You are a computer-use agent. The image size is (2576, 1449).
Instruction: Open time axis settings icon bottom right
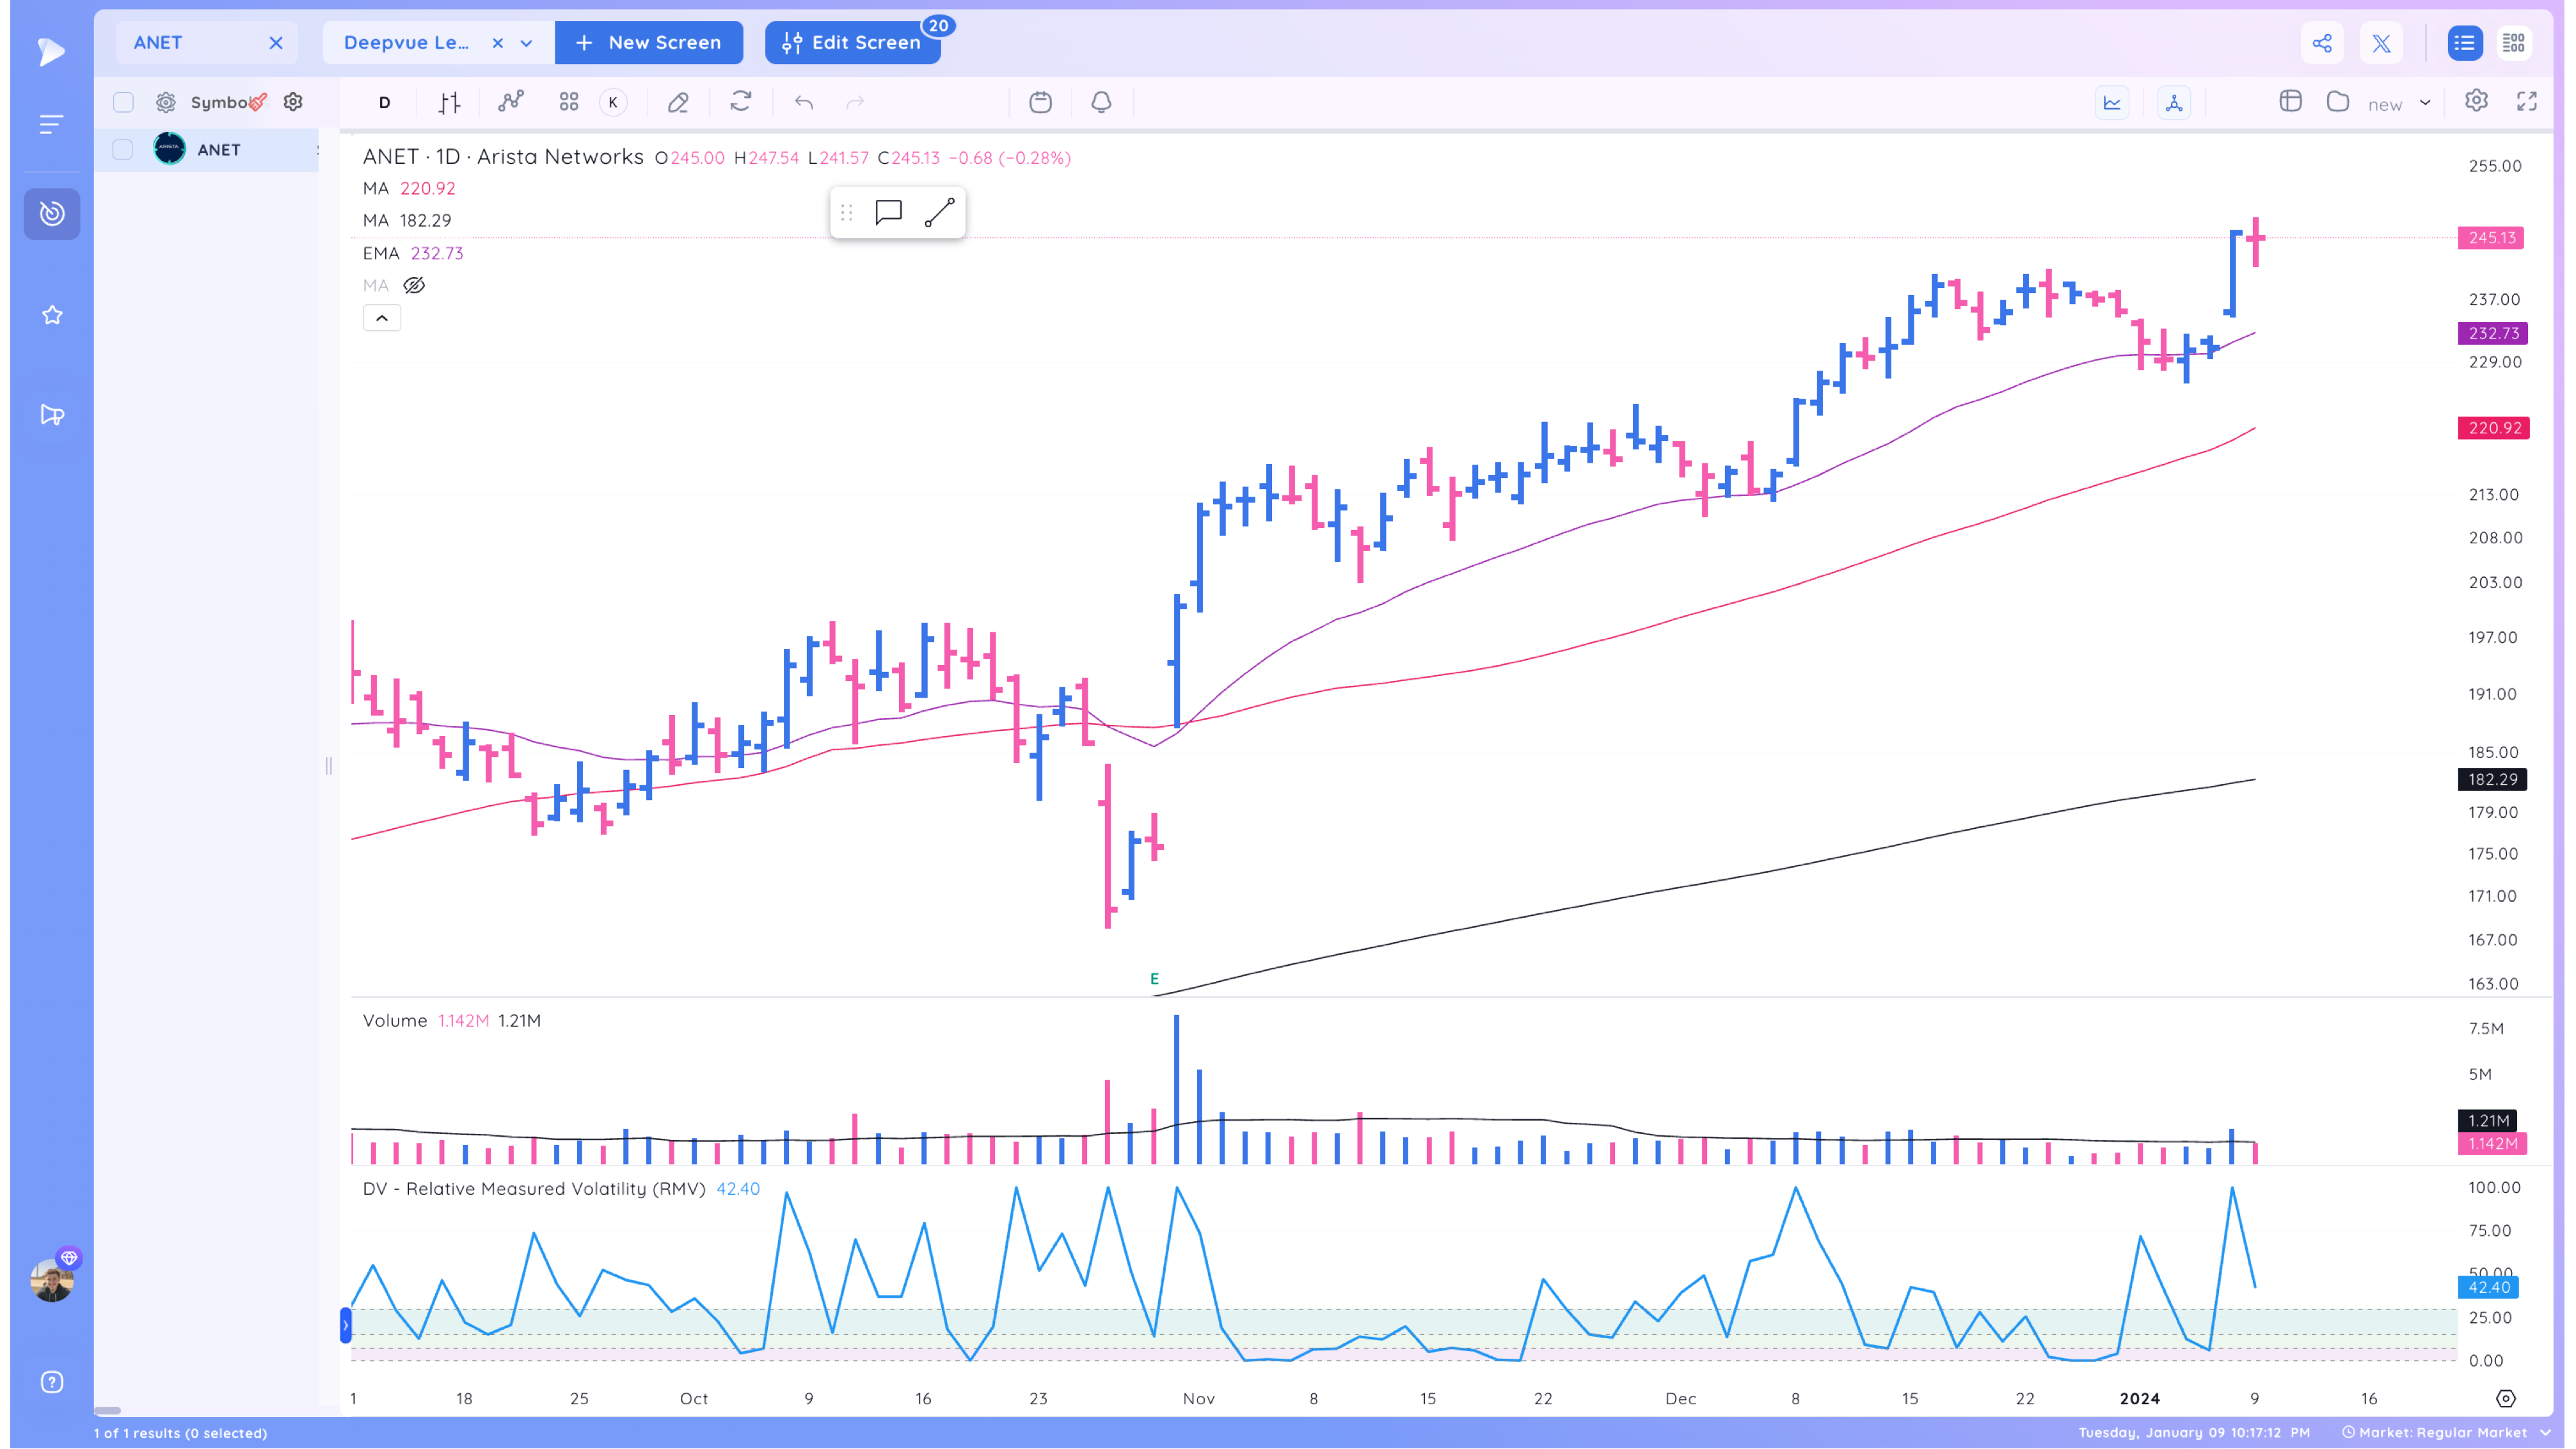click(2505, 1398)
